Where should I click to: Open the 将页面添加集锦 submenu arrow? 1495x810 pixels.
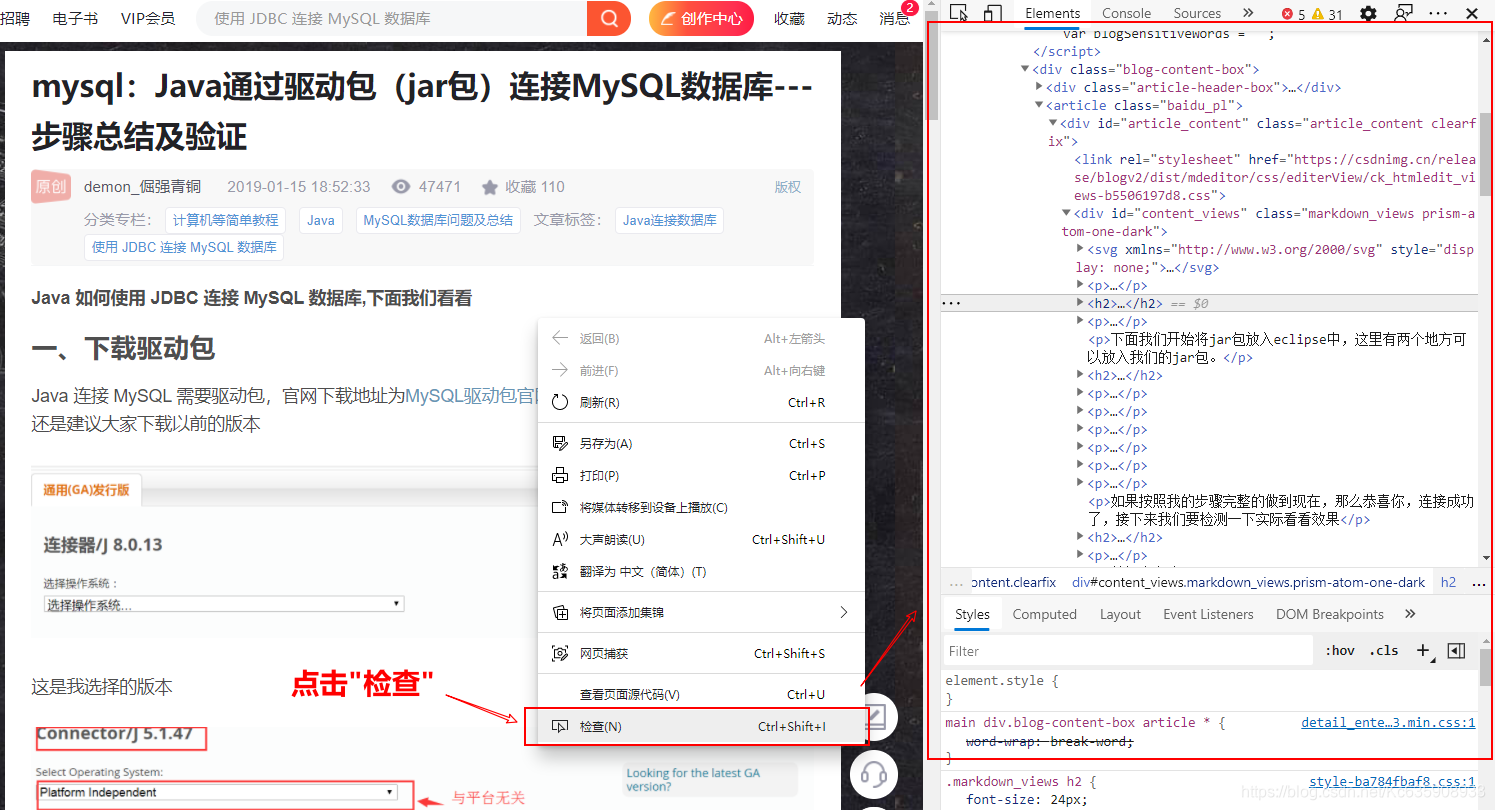(843, 612)
